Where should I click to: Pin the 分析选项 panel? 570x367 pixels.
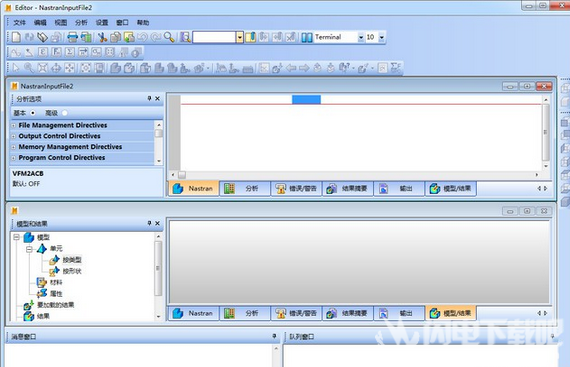149,98
